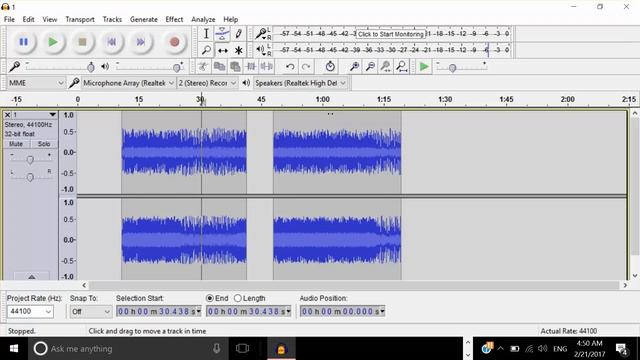This screenshot has width=640, height=360.
Task: Click the Copy icon in edit toolbar
Action: 219,66
